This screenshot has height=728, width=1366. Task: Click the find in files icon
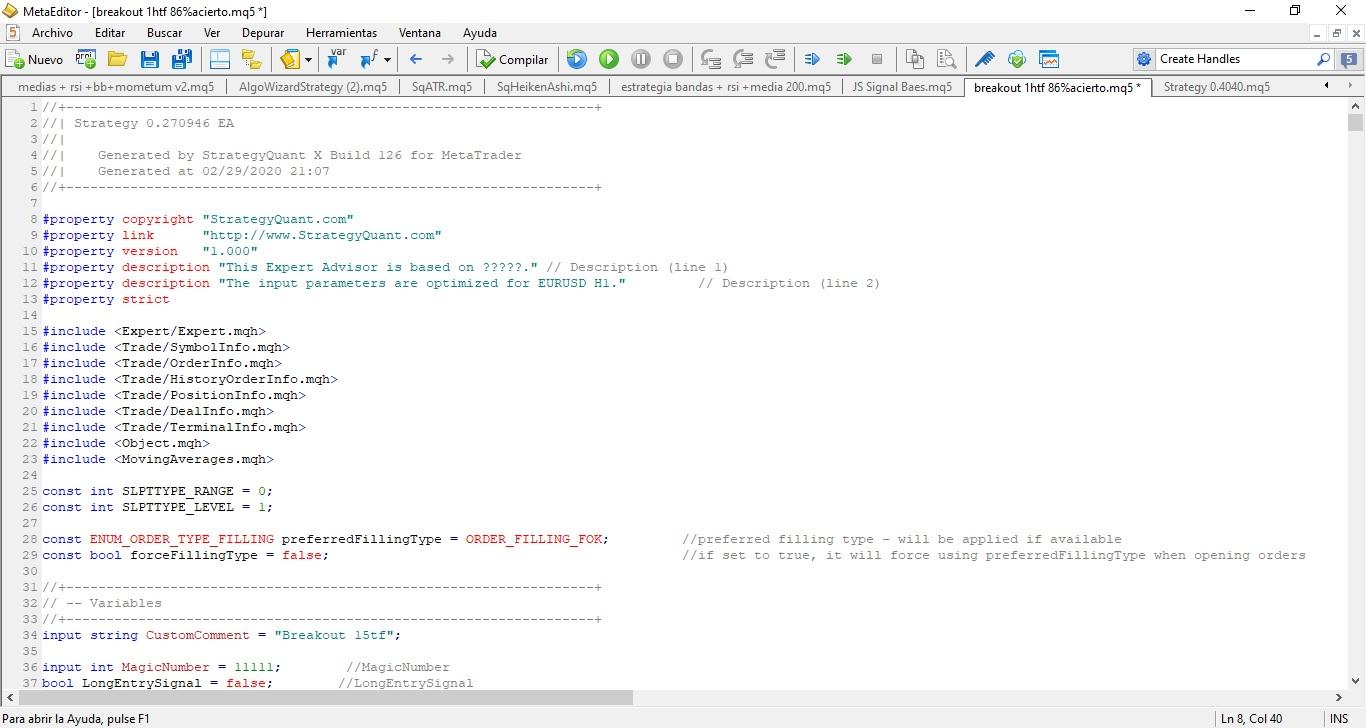coord(947,59)
